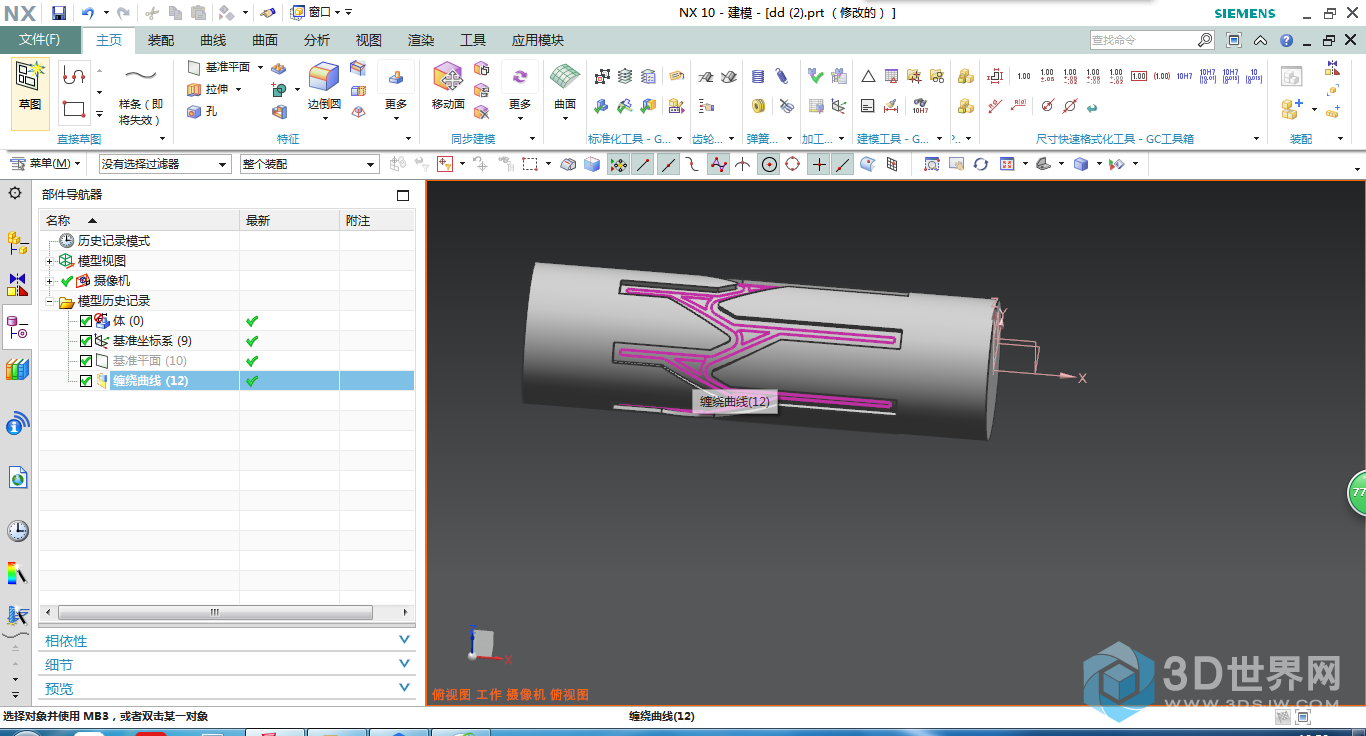Toggle the snap to intersection cross button

coord(743,164)
